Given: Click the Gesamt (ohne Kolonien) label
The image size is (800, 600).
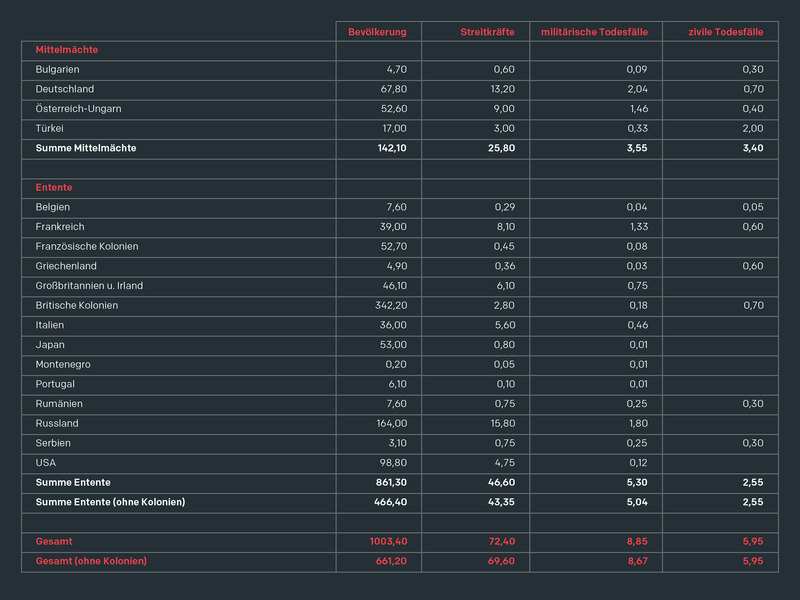Looking at the screenshot, I should coord(91,561).
